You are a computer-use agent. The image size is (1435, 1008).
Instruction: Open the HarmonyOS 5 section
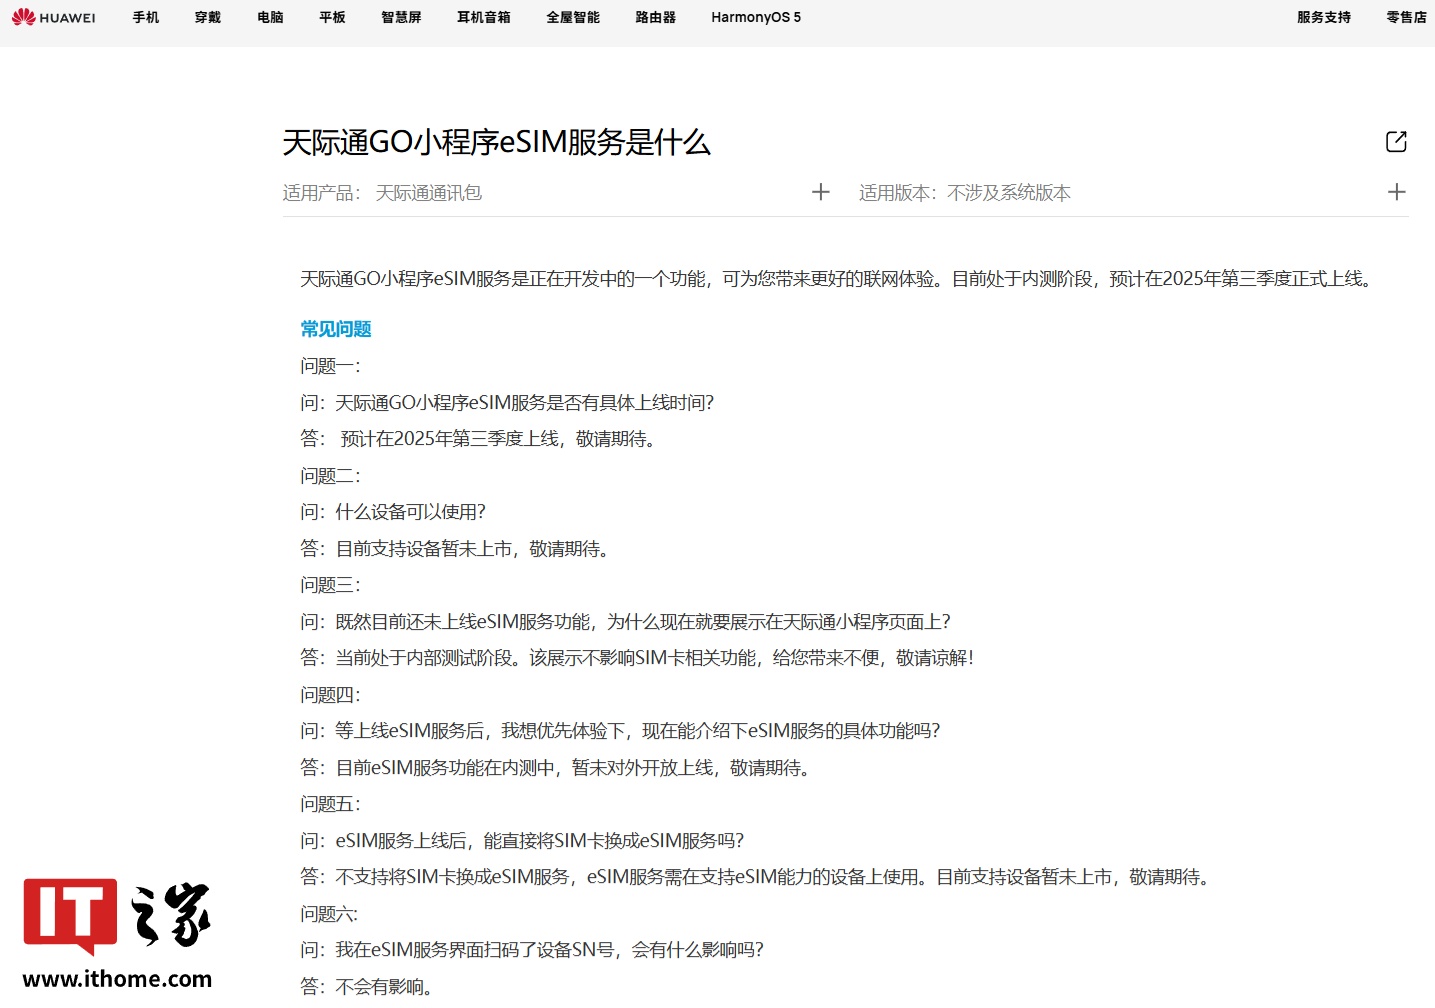click(x=755, y=17)
